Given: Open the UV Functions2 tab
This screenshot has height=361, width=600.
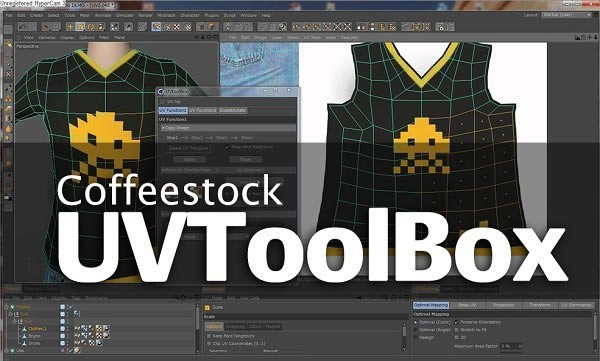Looking at the screenshot, I should point(203,110).
